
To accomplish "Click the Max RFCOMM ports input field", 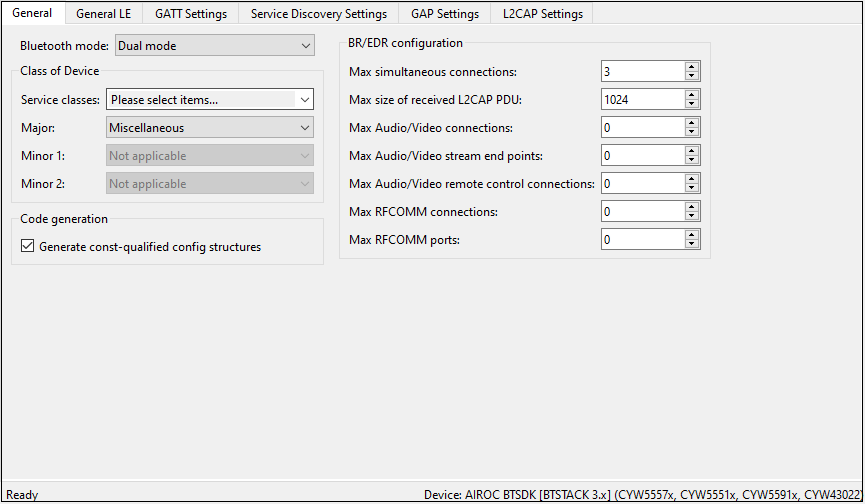I will (642, 240).
